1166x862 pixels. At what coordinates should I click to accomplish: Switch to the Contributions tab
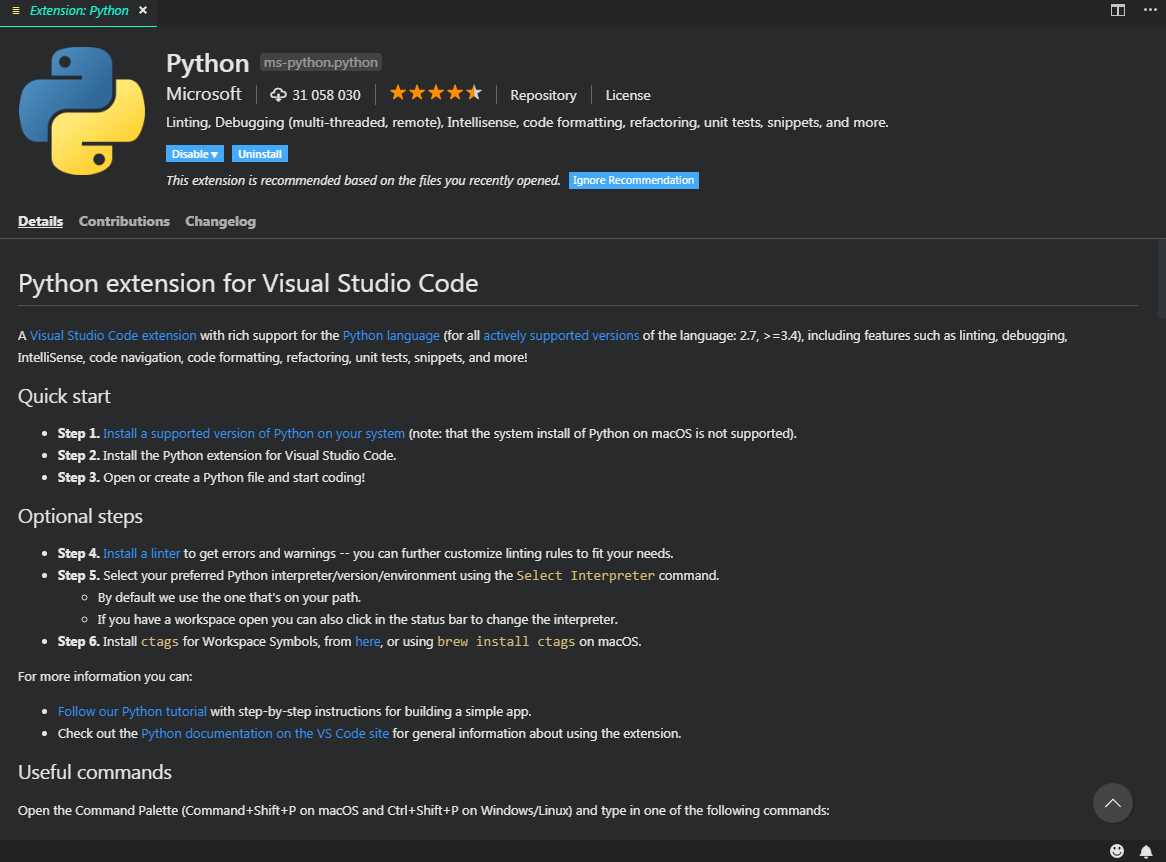[124, 221]
